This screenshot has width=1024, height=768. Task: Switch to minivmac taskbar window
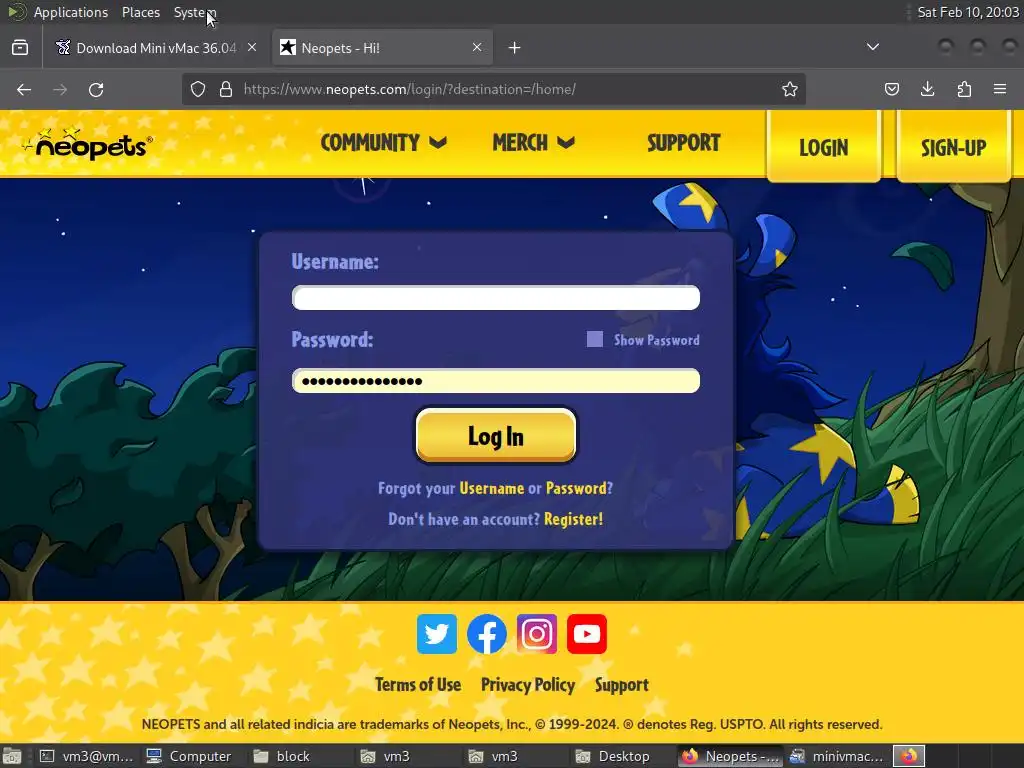click(x=837, y=756)
